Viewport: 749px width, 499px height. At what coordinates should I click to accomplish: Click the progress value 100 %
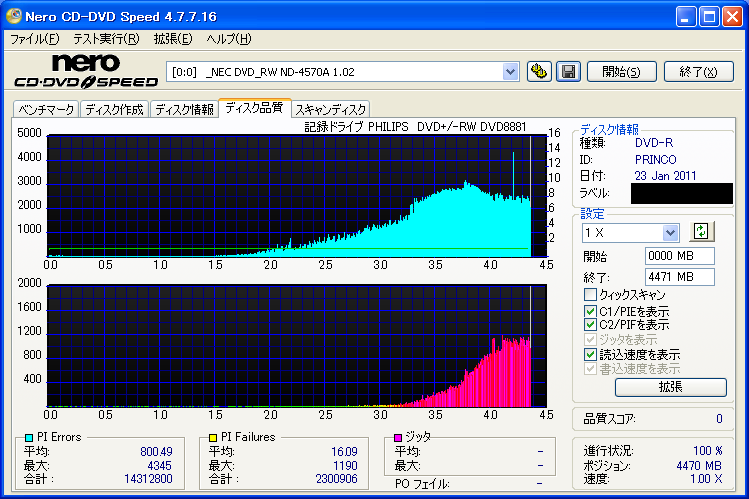point(708,451)
